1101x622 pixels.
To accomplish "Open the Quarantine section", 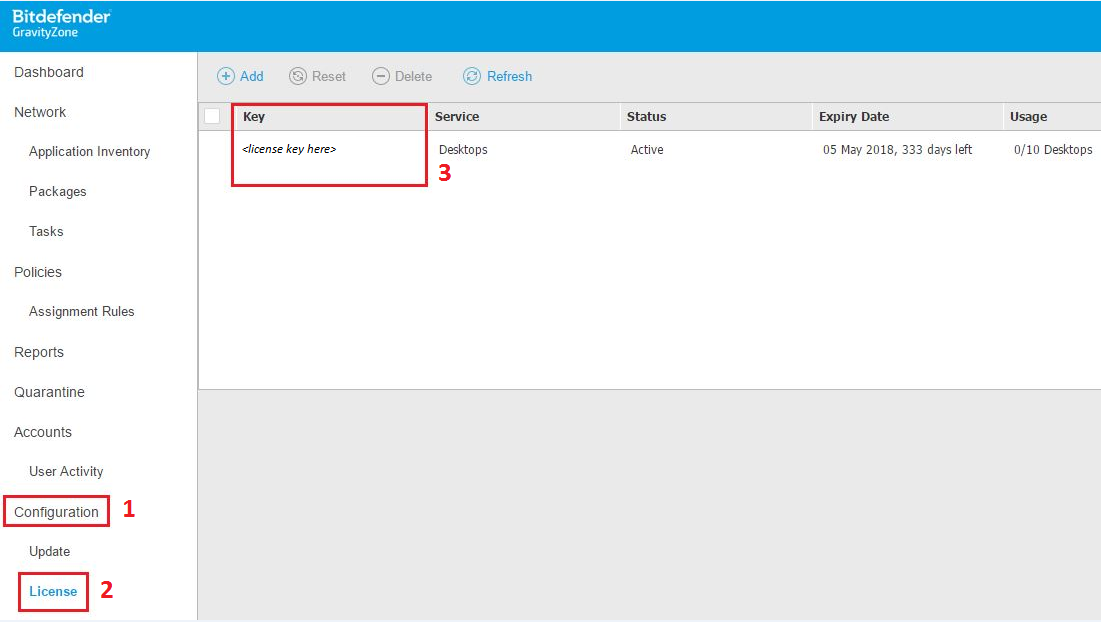I will point(49,392).
